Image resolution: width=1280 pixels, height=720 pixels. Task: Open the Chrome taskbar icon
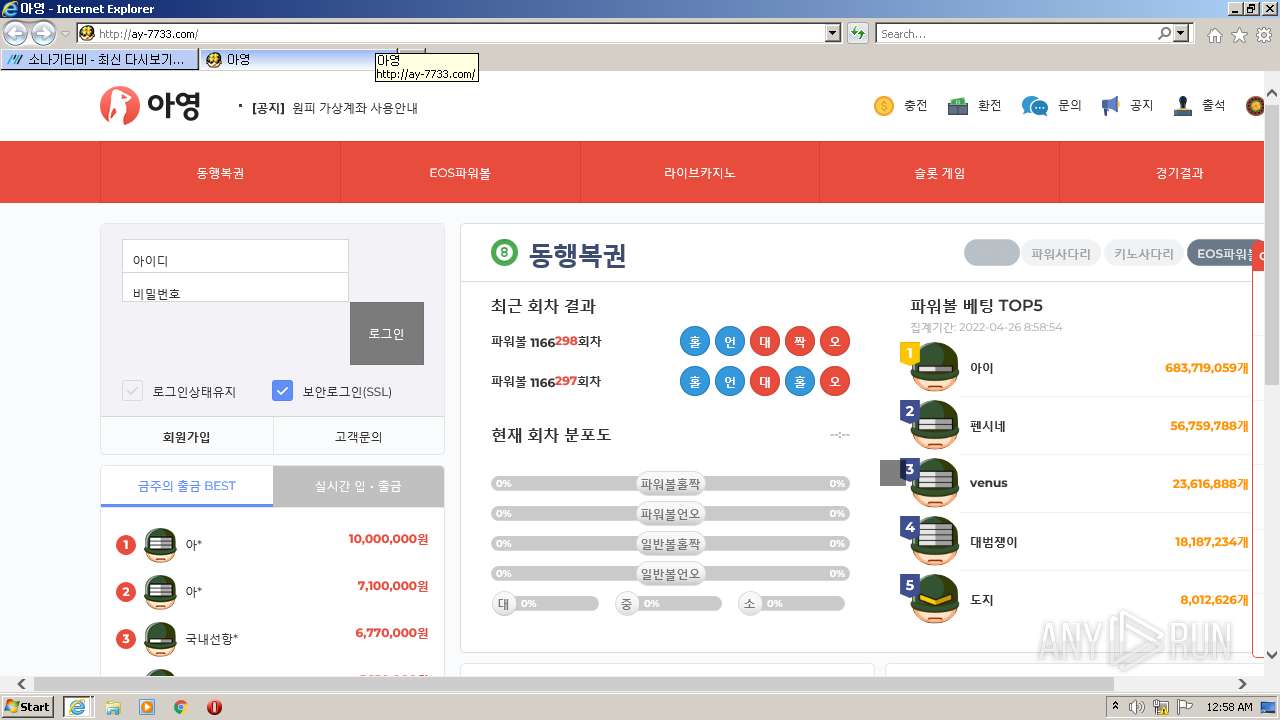tap(181, 707)
